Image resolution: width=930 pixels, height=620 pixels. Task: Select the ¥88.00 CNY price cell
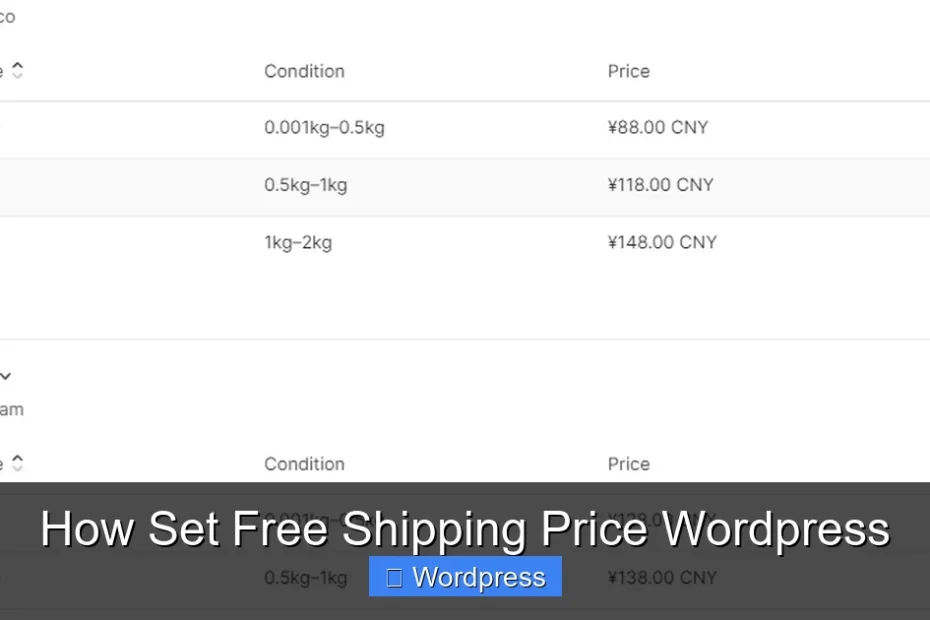(x=657, y=127)
